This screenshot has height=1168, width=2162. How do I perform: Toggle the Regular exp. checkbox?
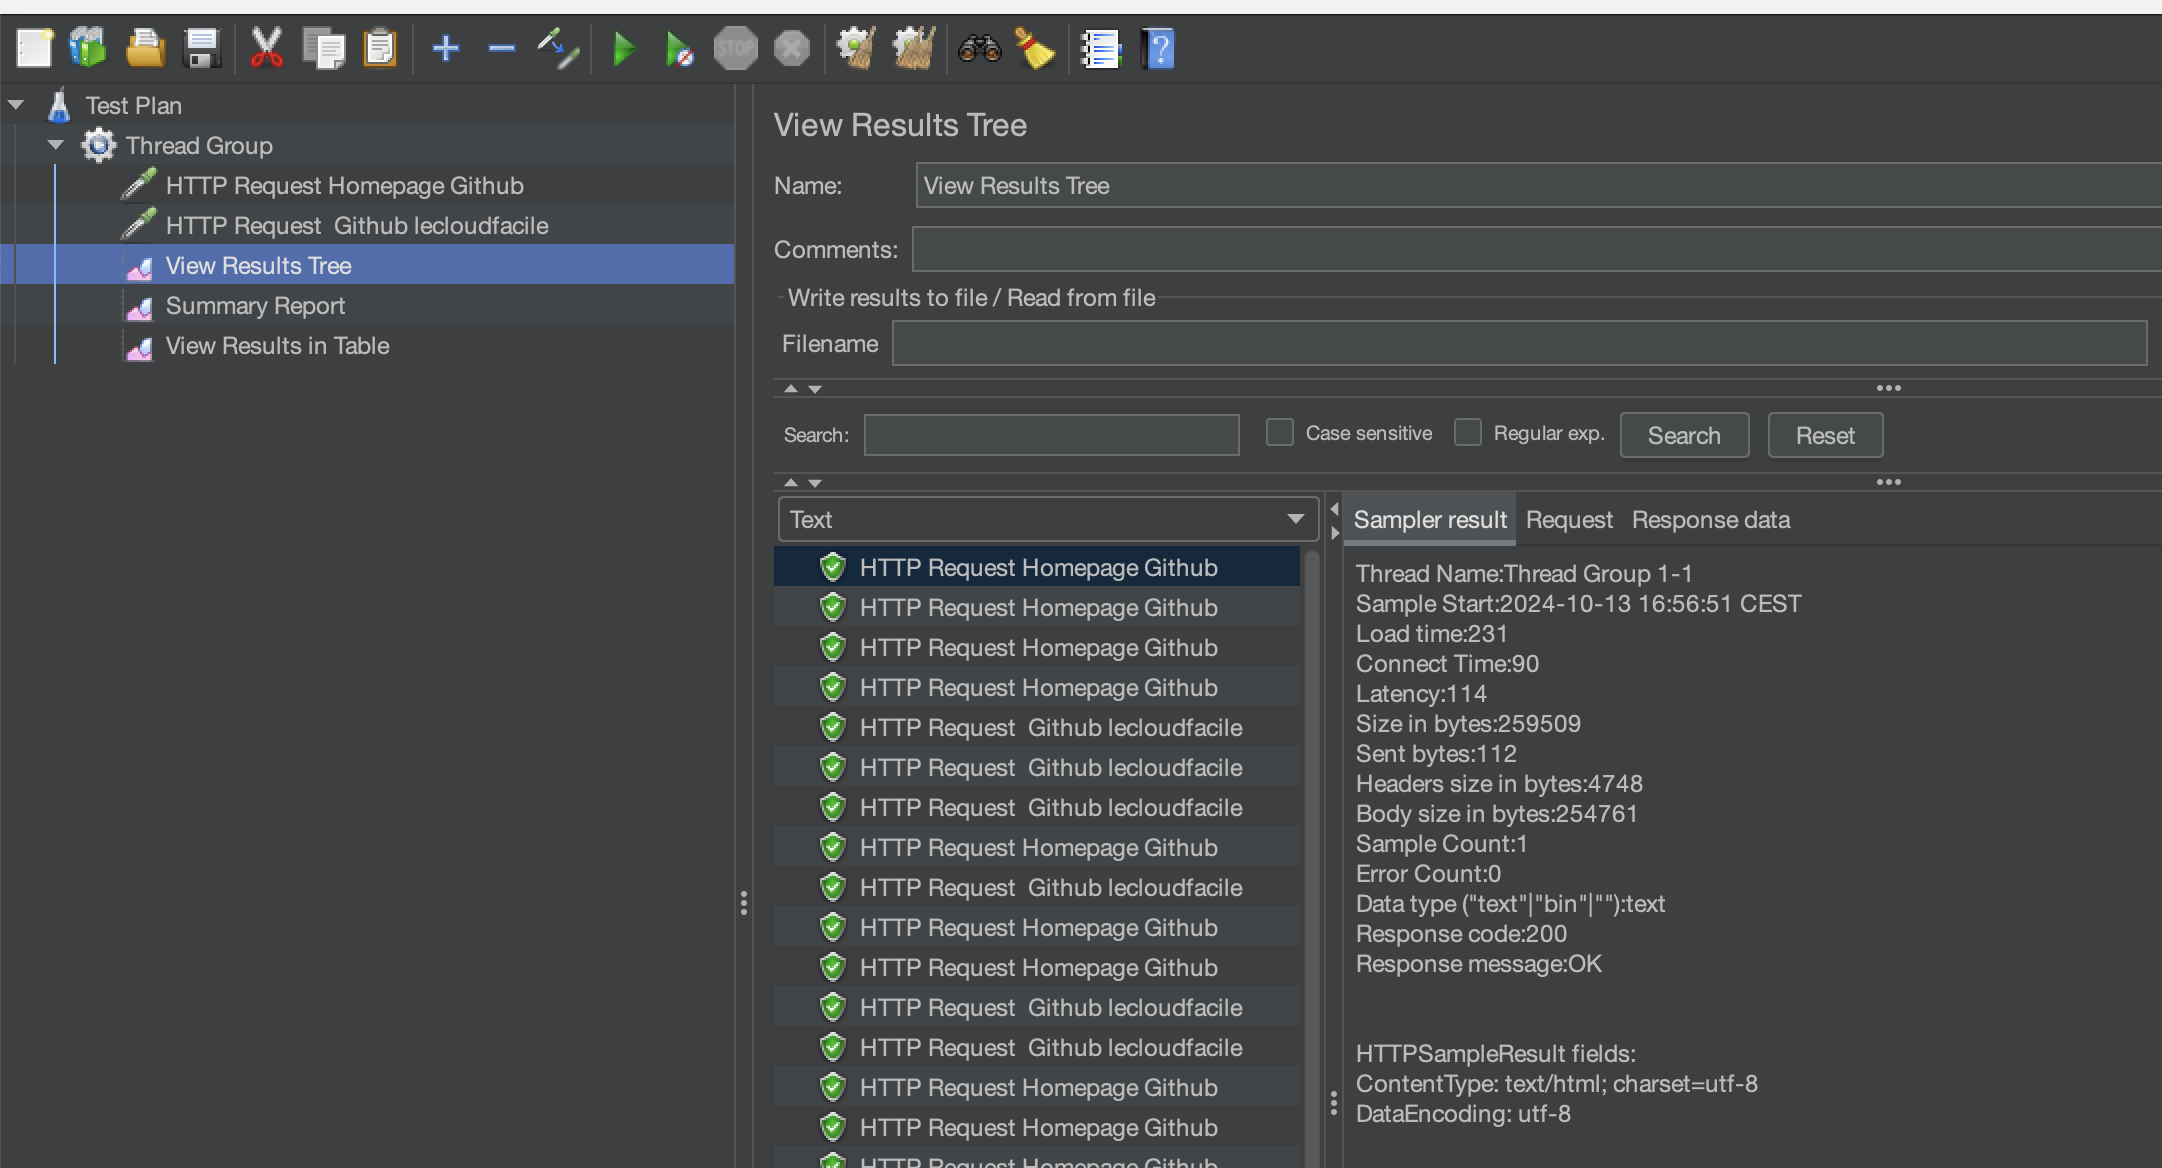(1467, 432)
